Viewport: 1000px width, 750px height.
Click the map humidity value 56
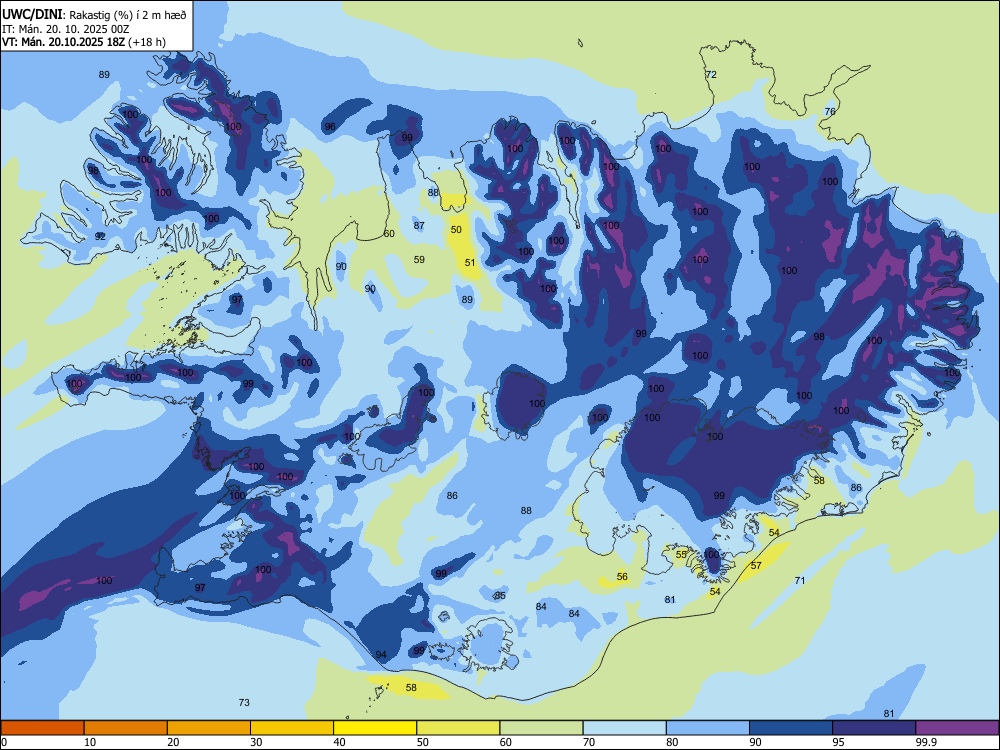[x=622, y=577]
